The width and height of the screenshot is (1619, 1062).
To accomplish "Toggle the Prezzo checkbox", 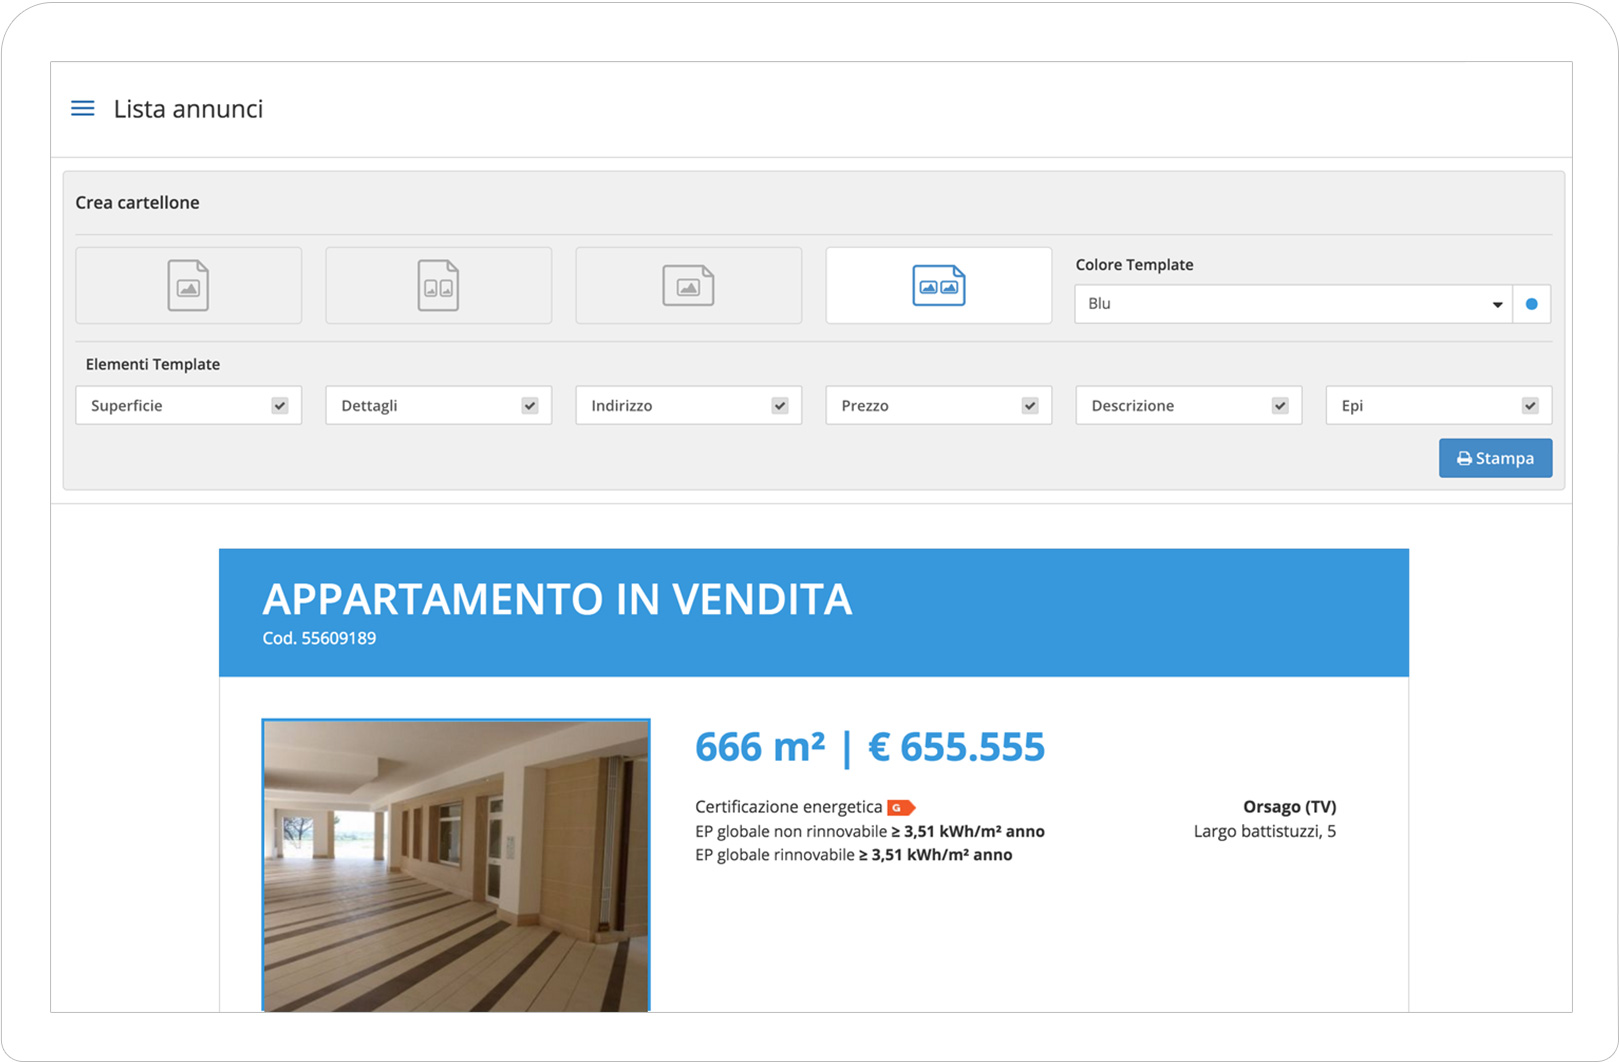I will click(1030, 405).
